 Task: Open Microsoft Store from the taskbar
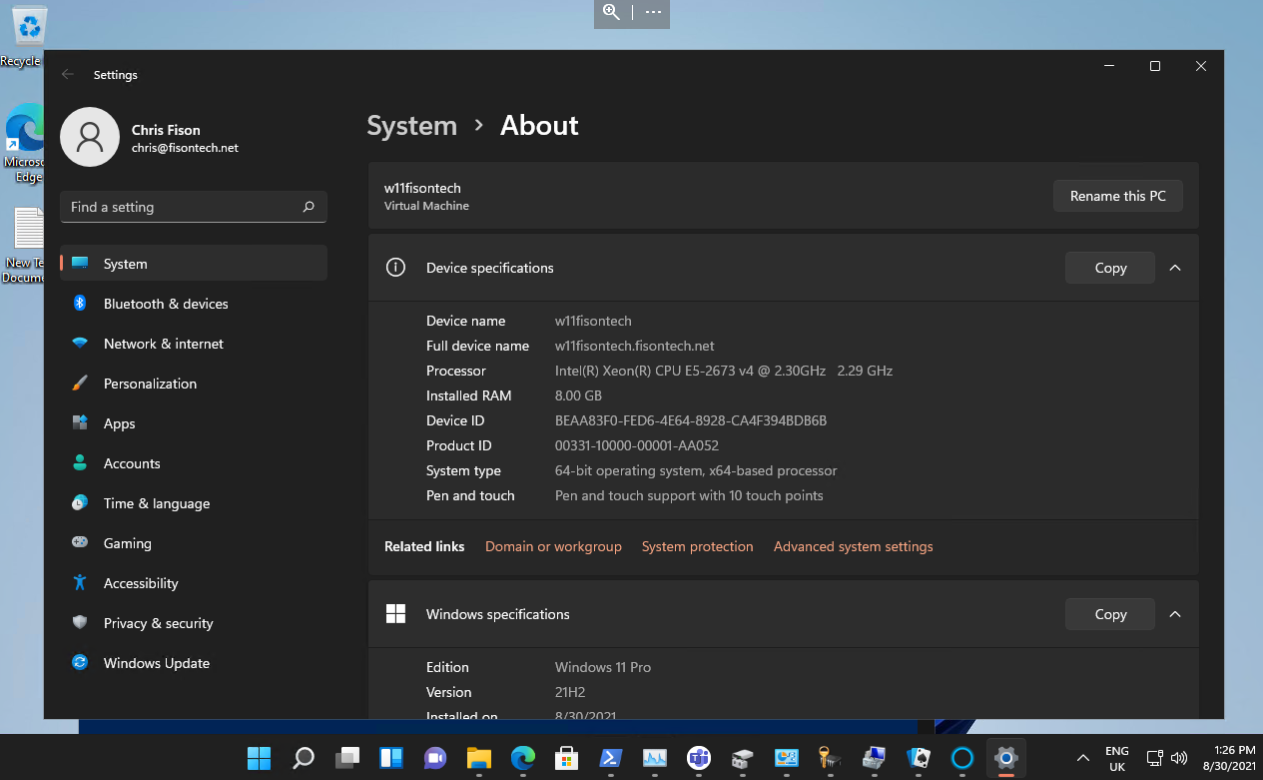click(567, 758)
